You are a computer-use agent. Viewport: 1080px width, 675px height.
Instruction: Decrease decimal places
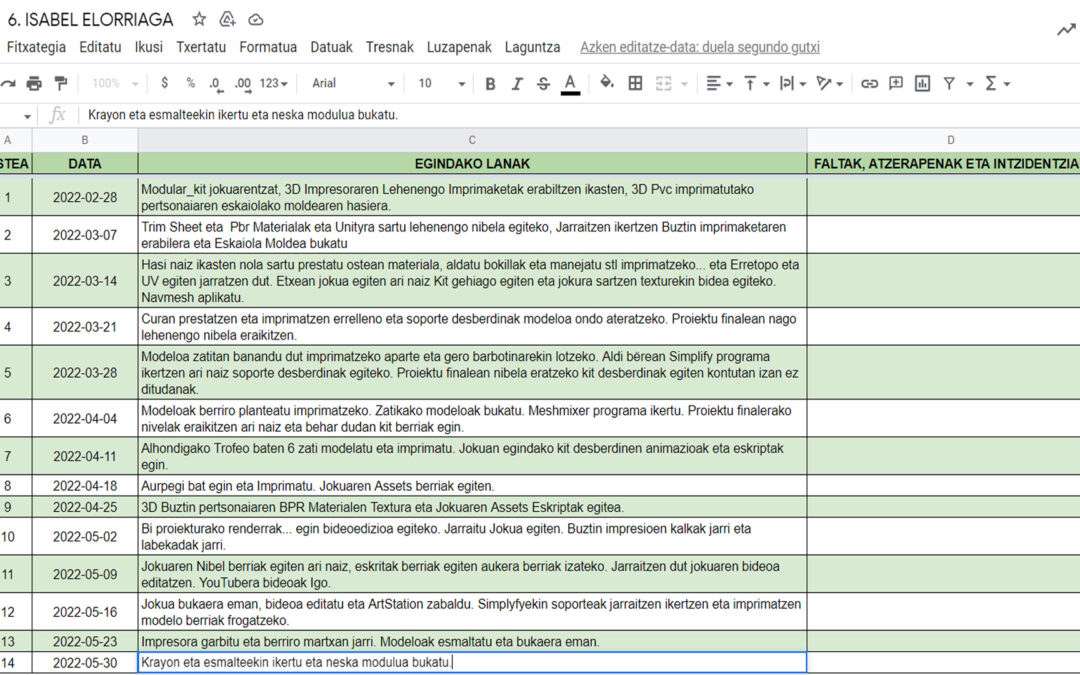coord(215,83)
